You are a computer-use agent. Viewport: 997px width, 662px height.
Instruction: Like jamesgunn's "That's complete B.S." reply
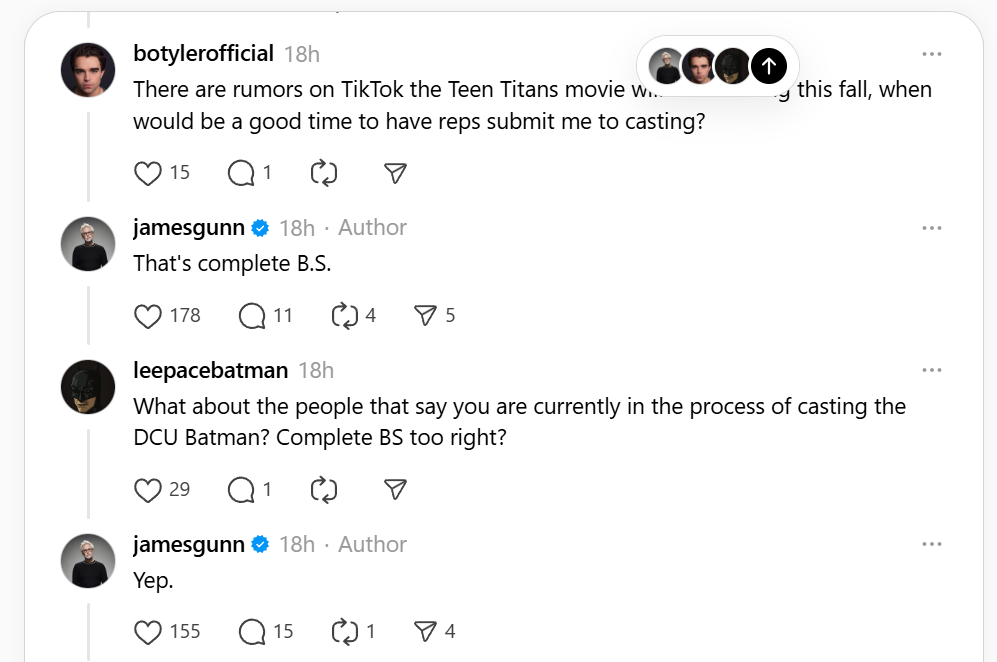point(148,316)
